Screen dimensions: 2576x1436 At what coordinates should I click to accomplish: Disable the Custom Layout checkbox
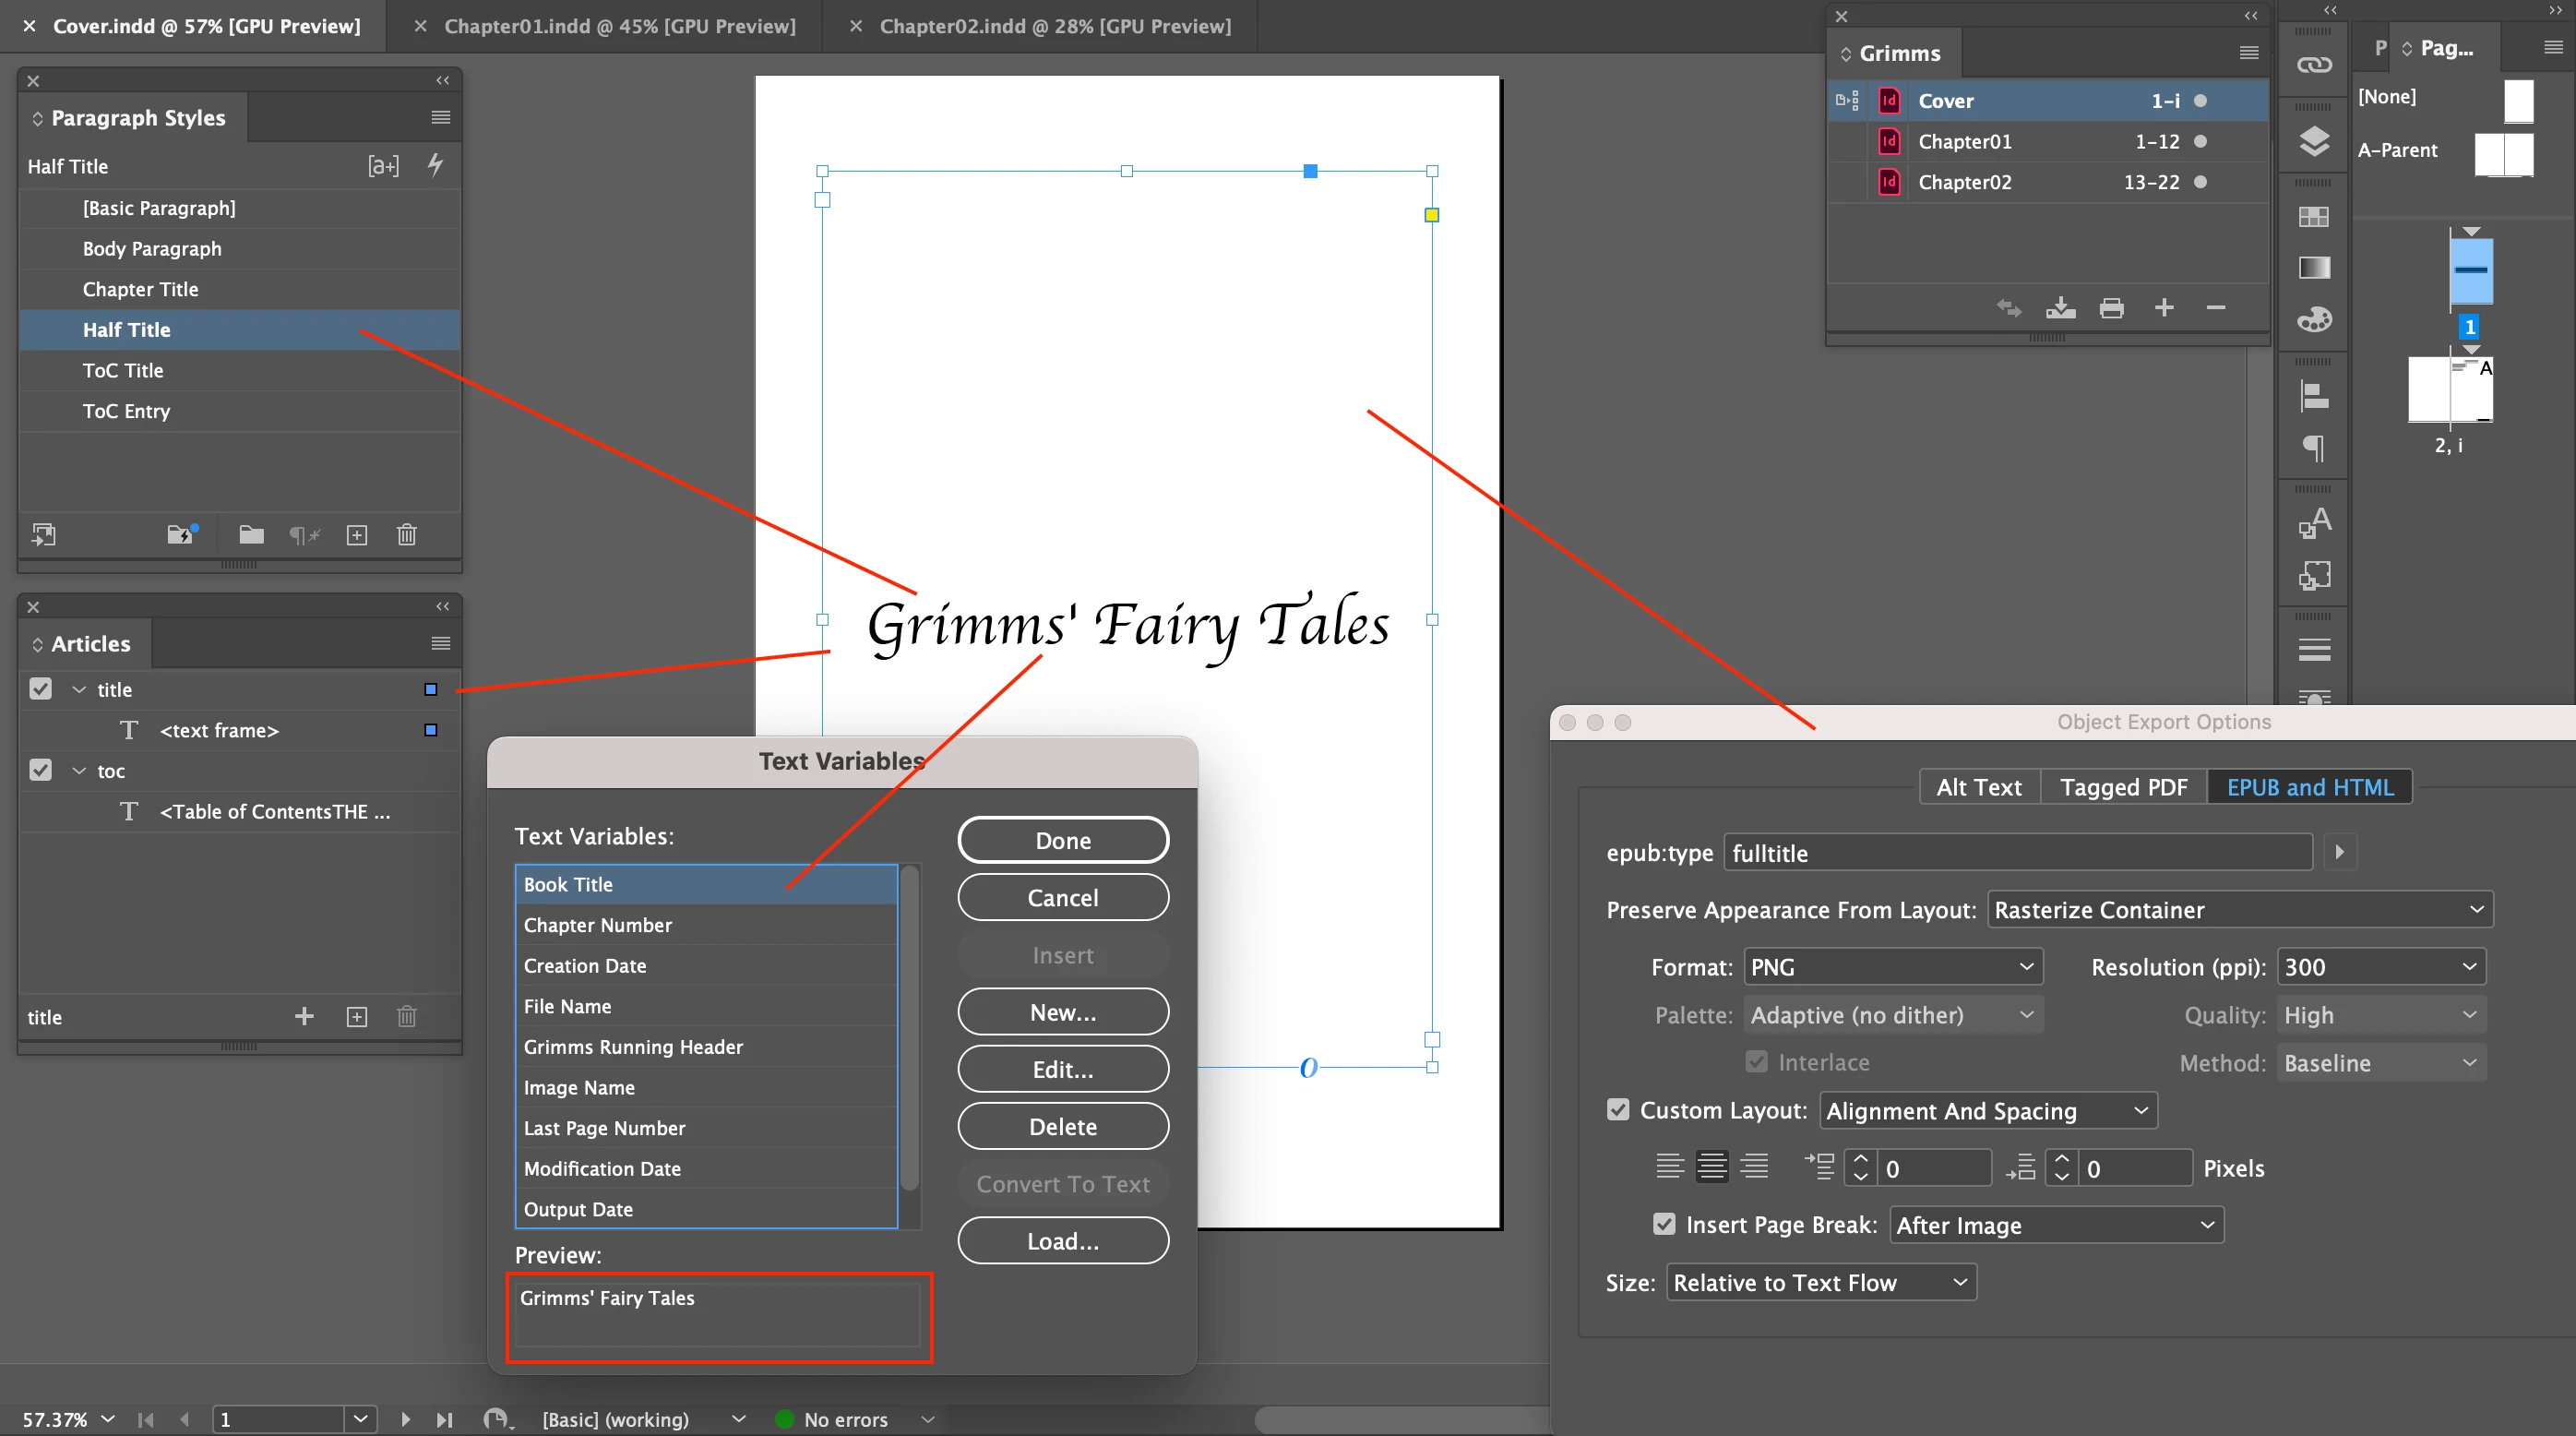click(1618, 1110)
